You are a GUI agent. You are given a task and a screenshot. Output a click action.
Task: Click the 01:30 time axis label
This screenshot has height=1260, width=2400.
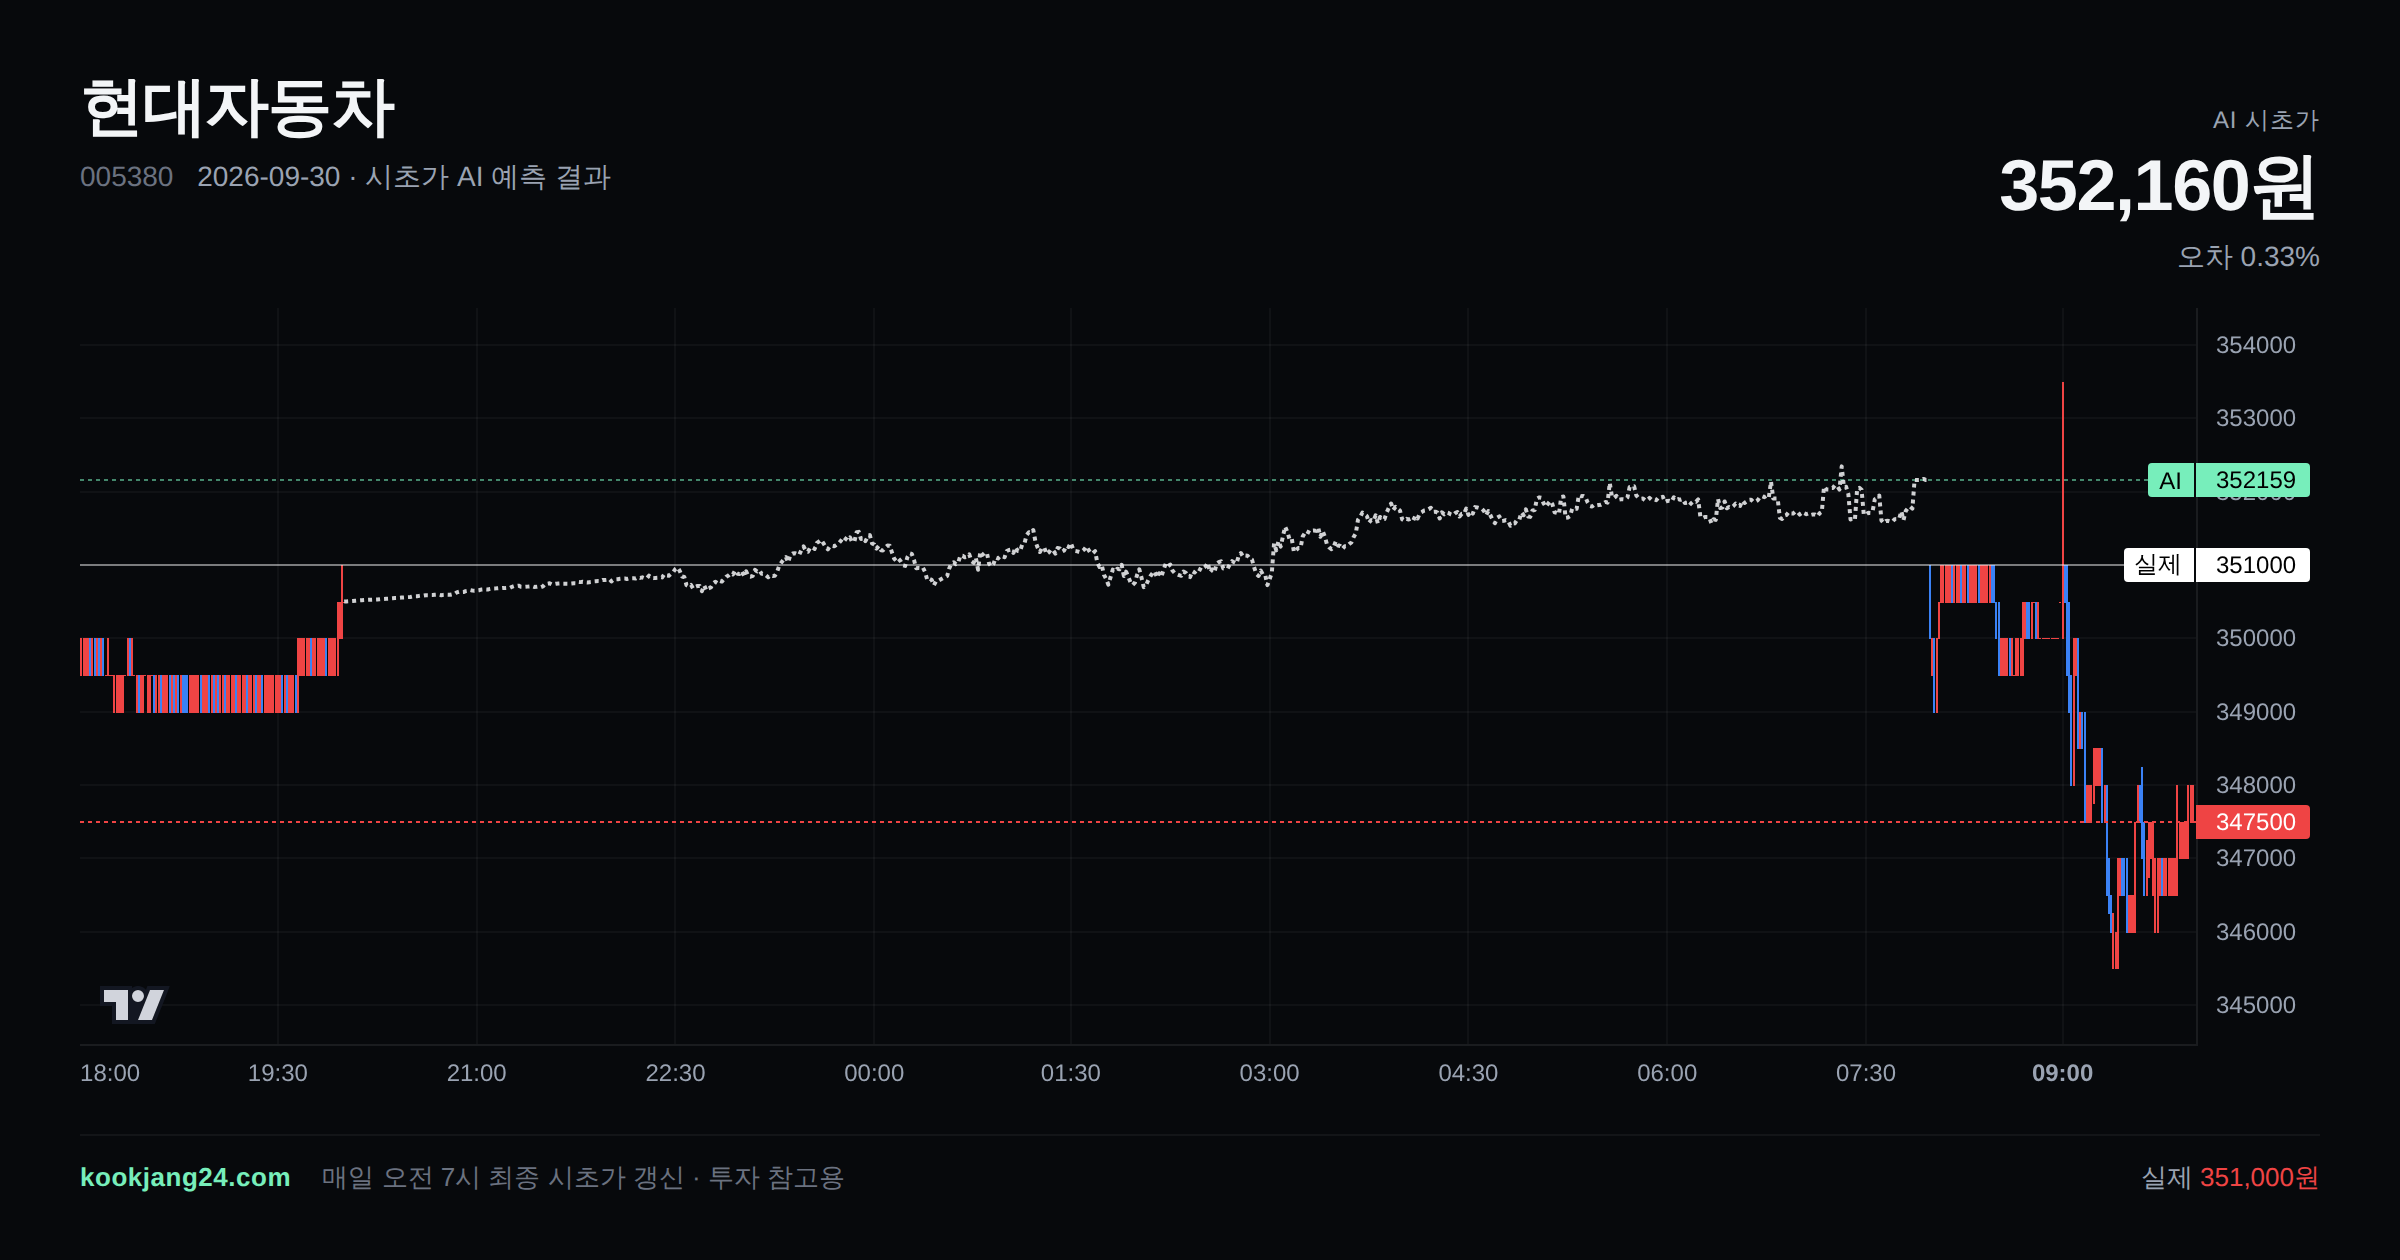coord(1071,1073)
